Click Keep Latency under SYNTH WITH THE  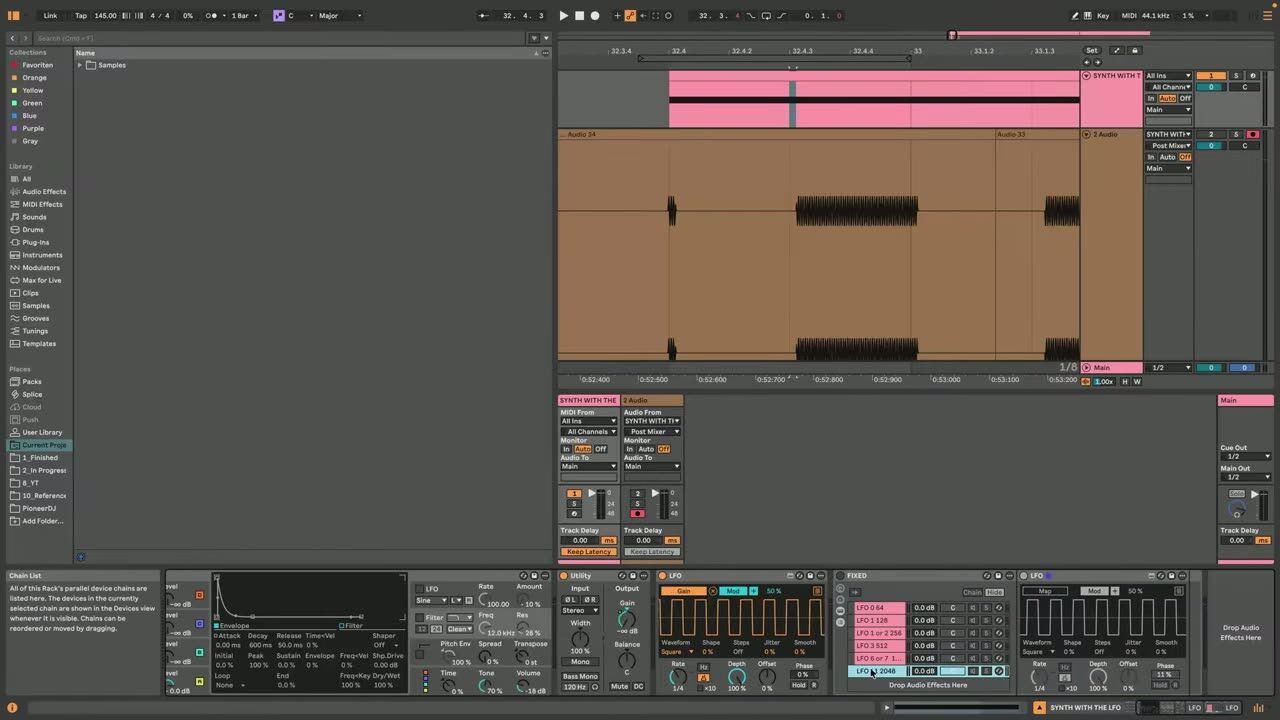pos(588,552)
